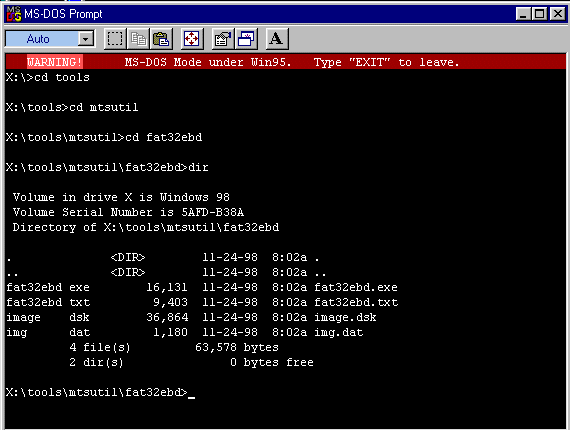Open the Properties toolbar icon

223,39
